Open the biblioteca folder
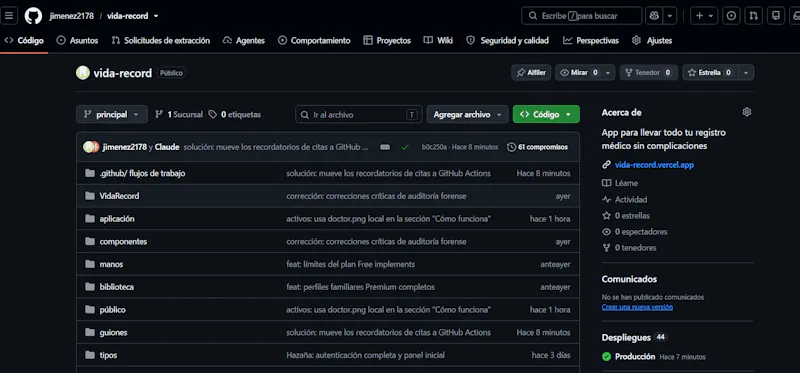 (117, 287)
